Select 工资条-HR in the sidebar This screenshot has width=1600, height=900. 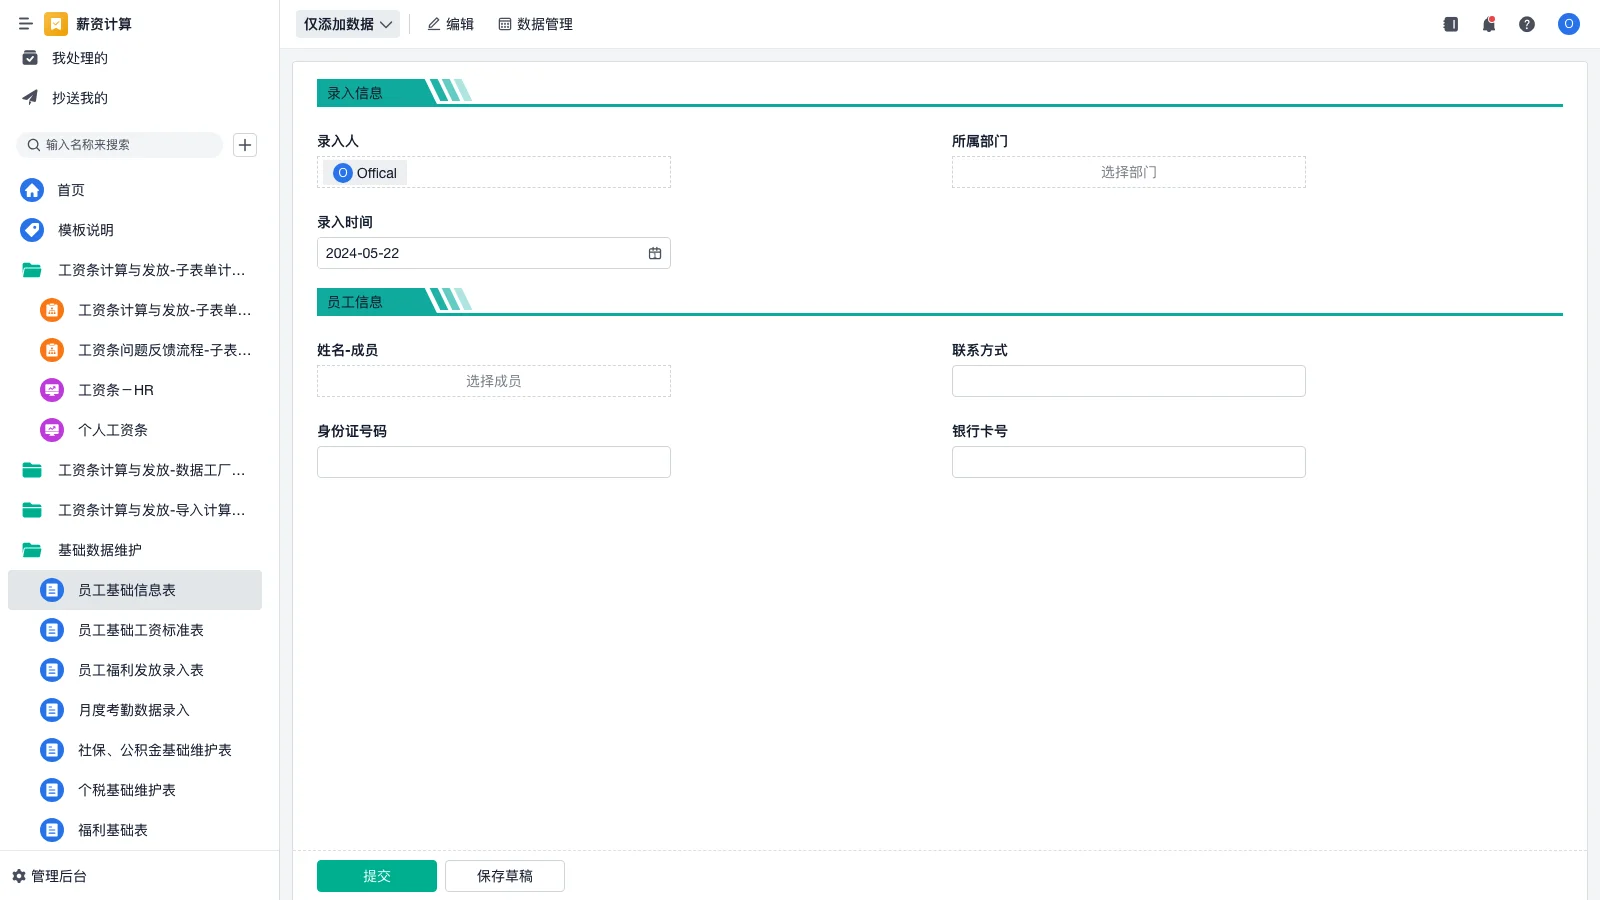135,390
